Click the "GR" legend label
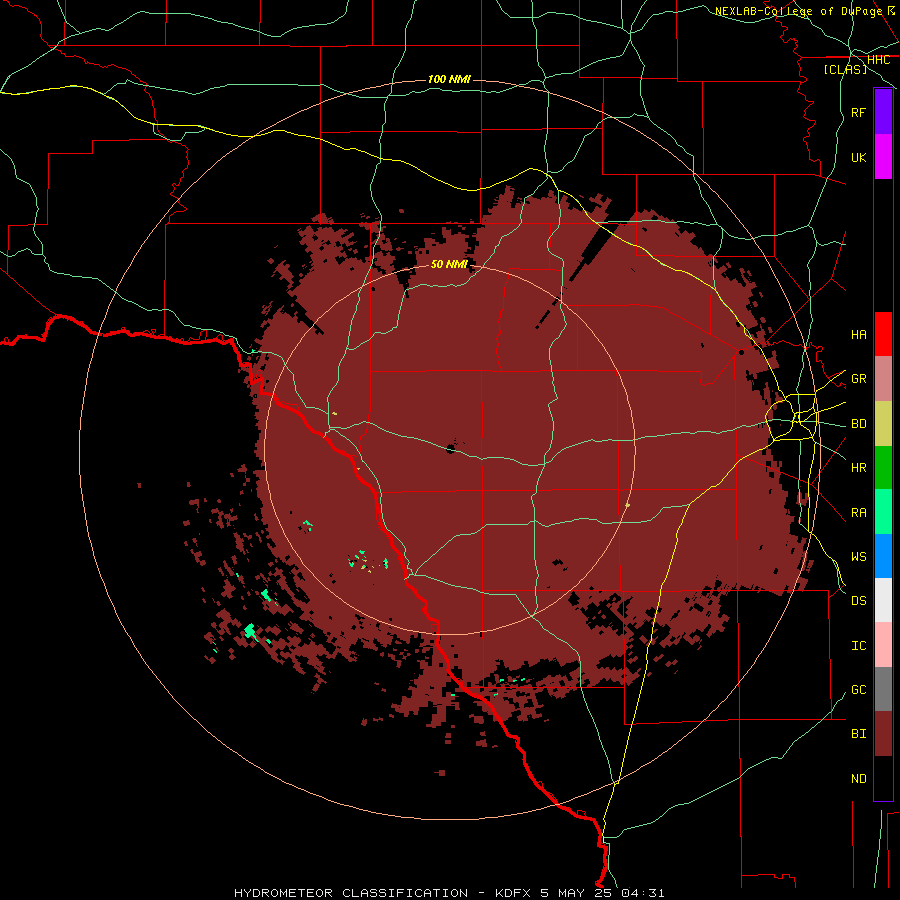The image size is (900, 900). pyautogui.click(x=858, y=379)
